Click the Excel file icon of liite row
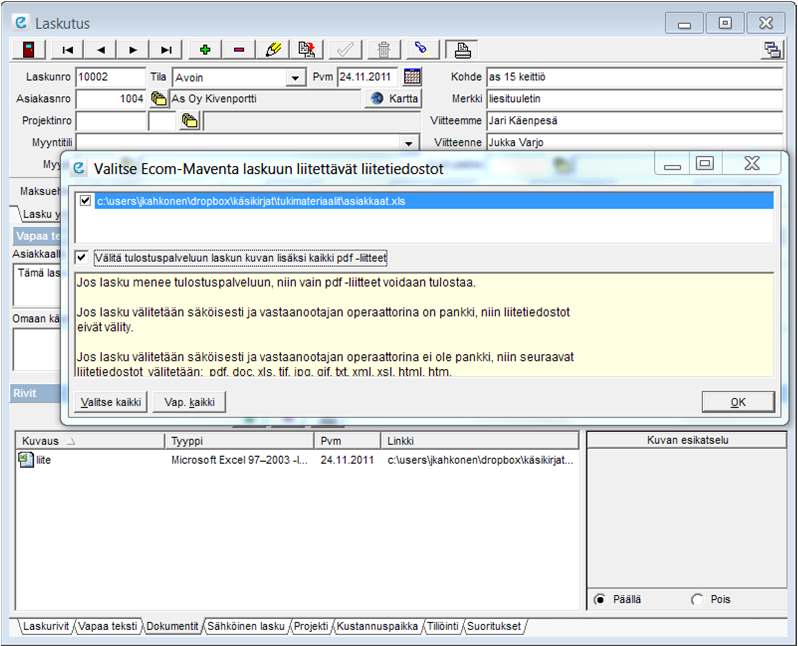This screenshot has width=798, height=646. pos(25,460)
